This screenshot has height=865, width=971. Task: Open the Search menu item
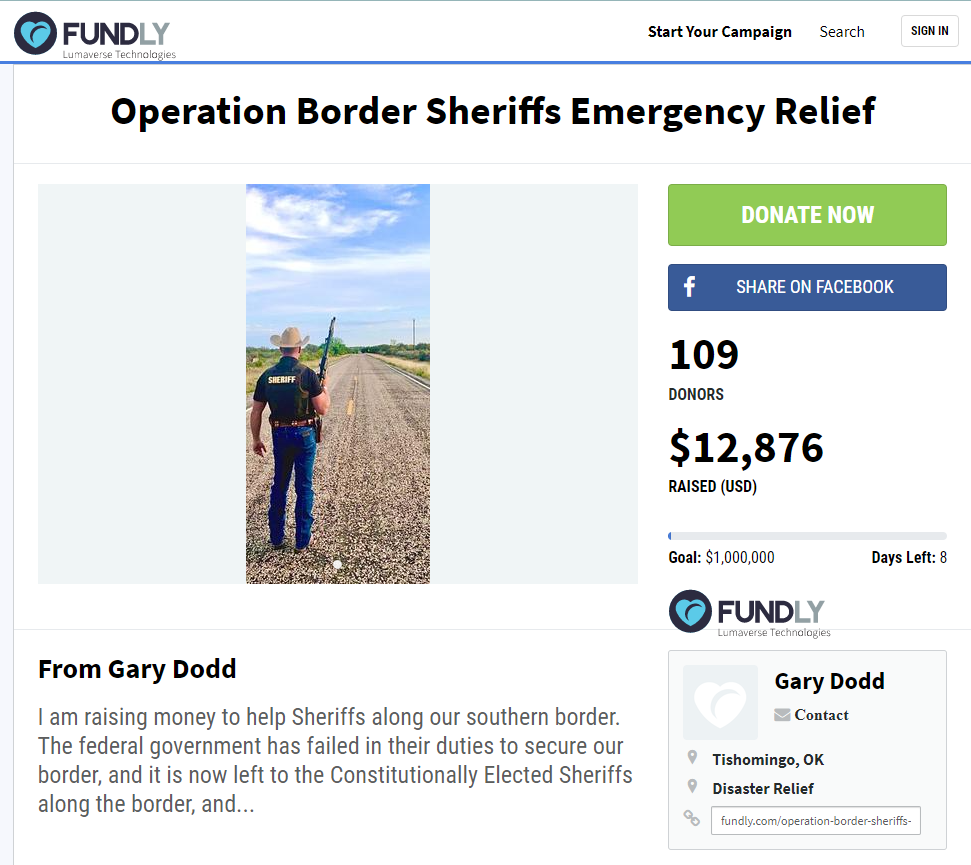[842, 32]
